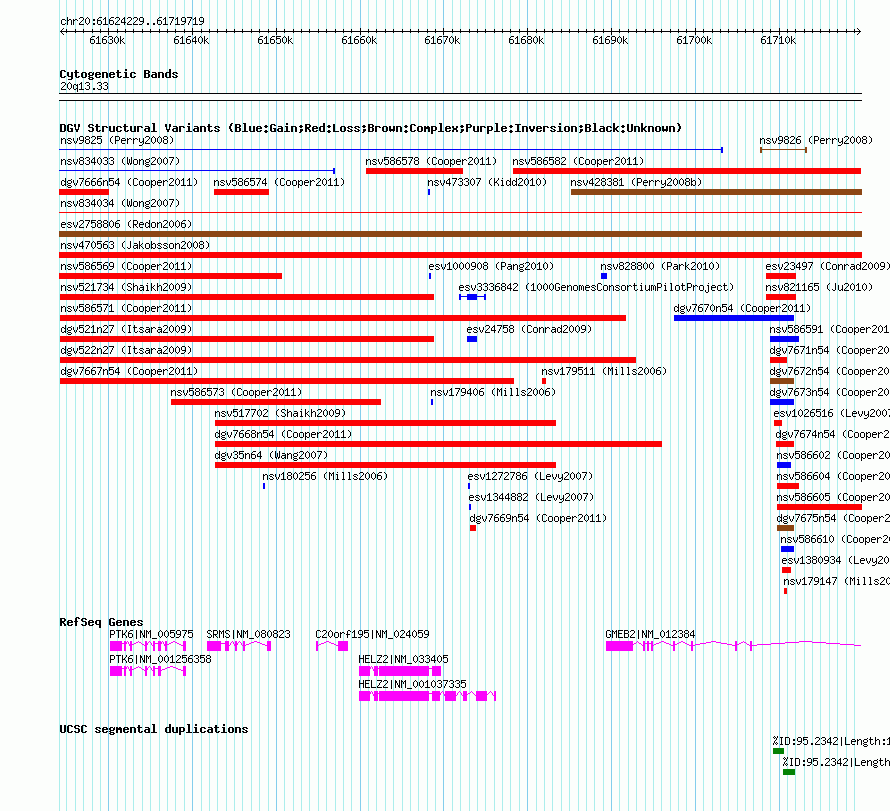Viewport: 890px width, 811px height.
Task: Select the UCSC segmental duplications track title
Action: [154, 729]
